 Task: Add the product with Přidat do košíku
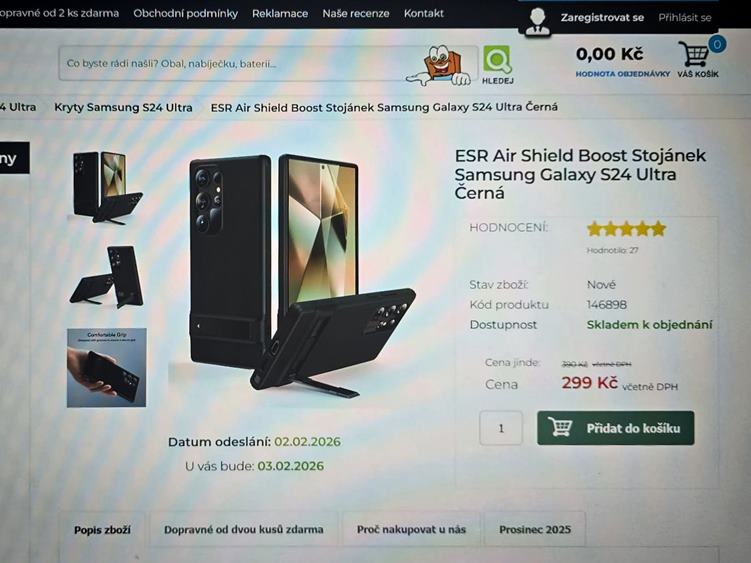[x=615, y=428]
